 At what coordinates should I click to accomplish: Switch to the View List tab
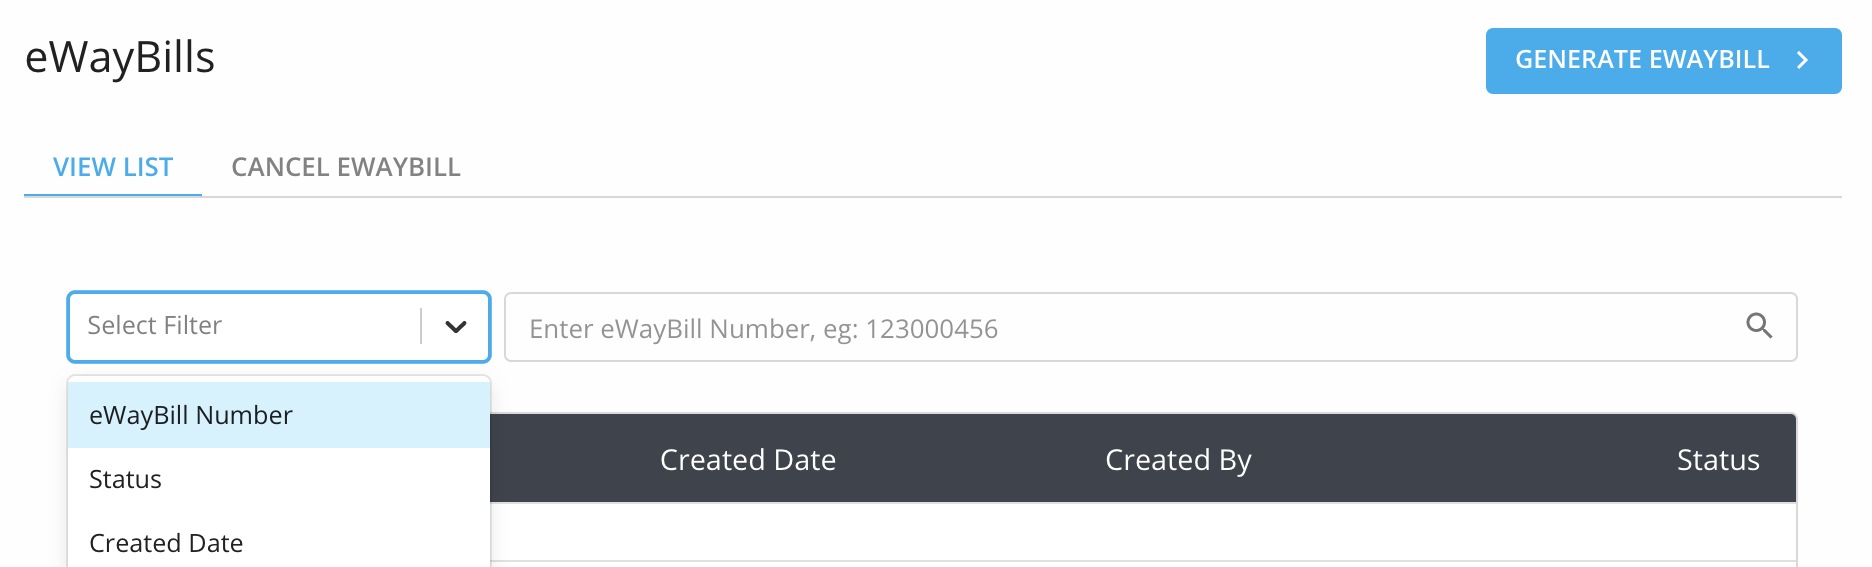click(113, 167)
